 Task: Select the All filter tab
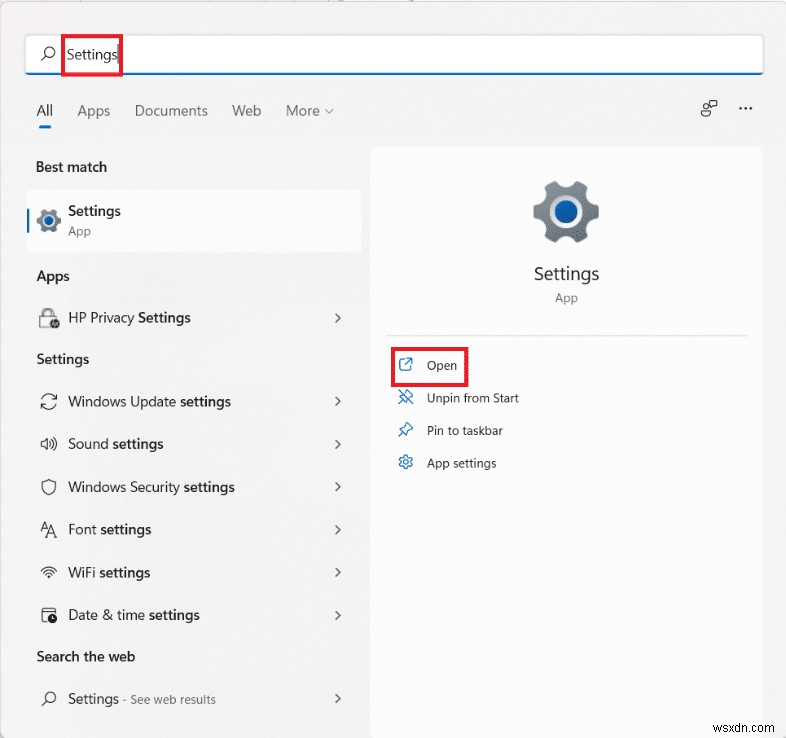(45, 111)
